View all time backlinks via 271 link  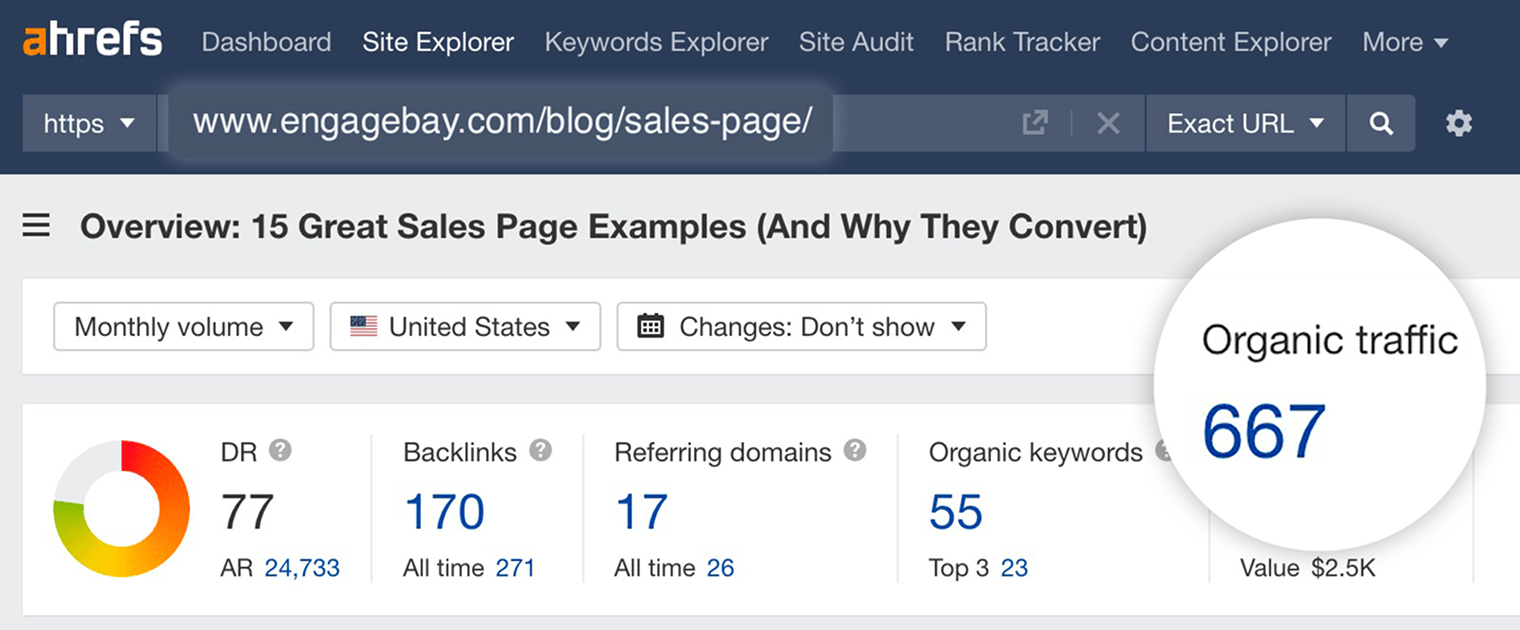[516, 567]
